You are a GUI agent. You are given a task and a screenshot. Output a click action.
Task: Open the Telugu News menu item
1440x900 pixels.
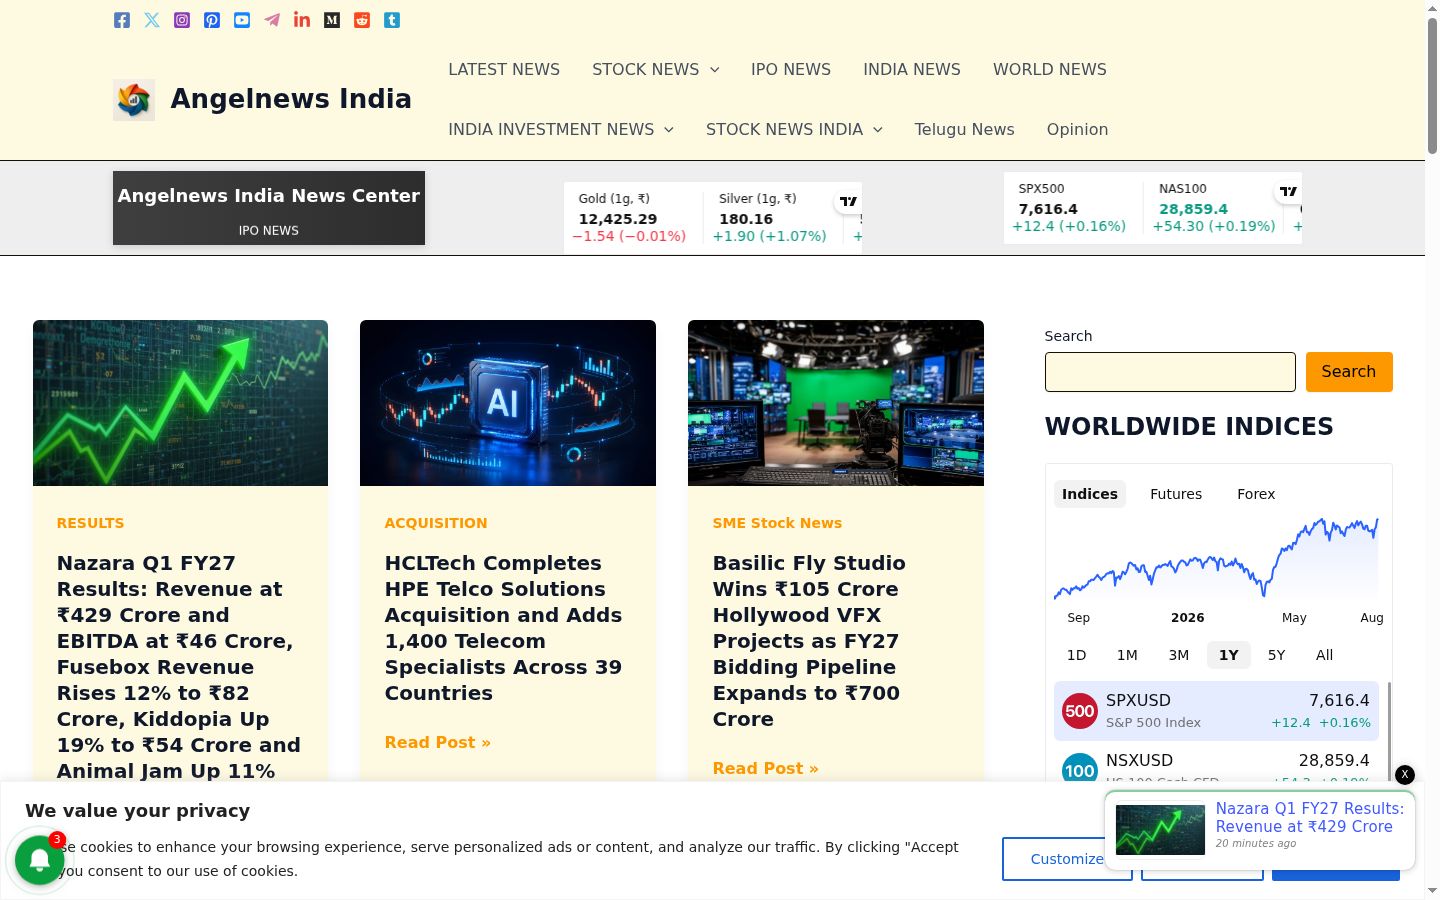(x=964, y=129)
